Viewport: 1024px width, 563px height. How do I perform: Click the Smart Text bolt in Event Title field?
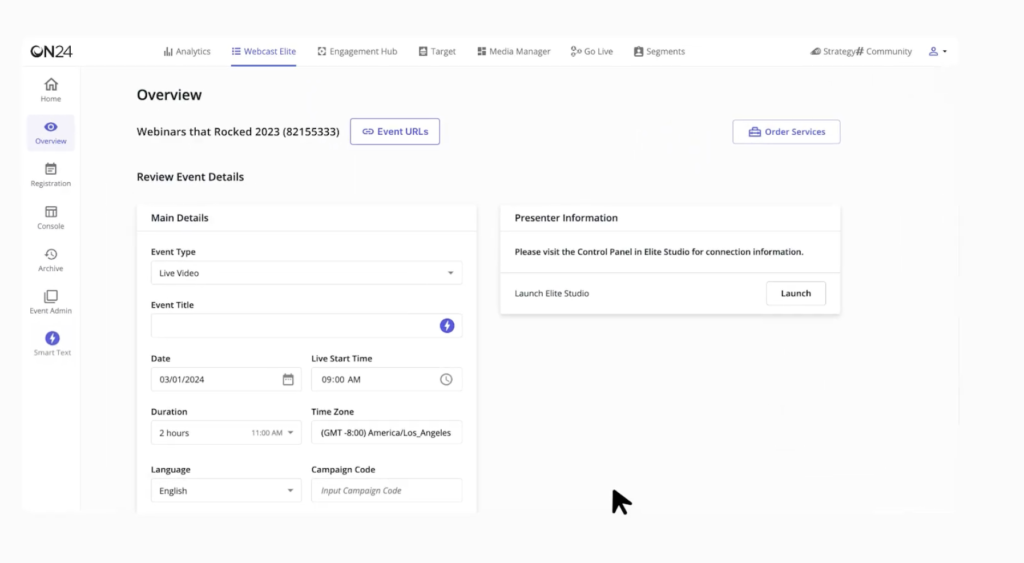(x=447, y=326)
